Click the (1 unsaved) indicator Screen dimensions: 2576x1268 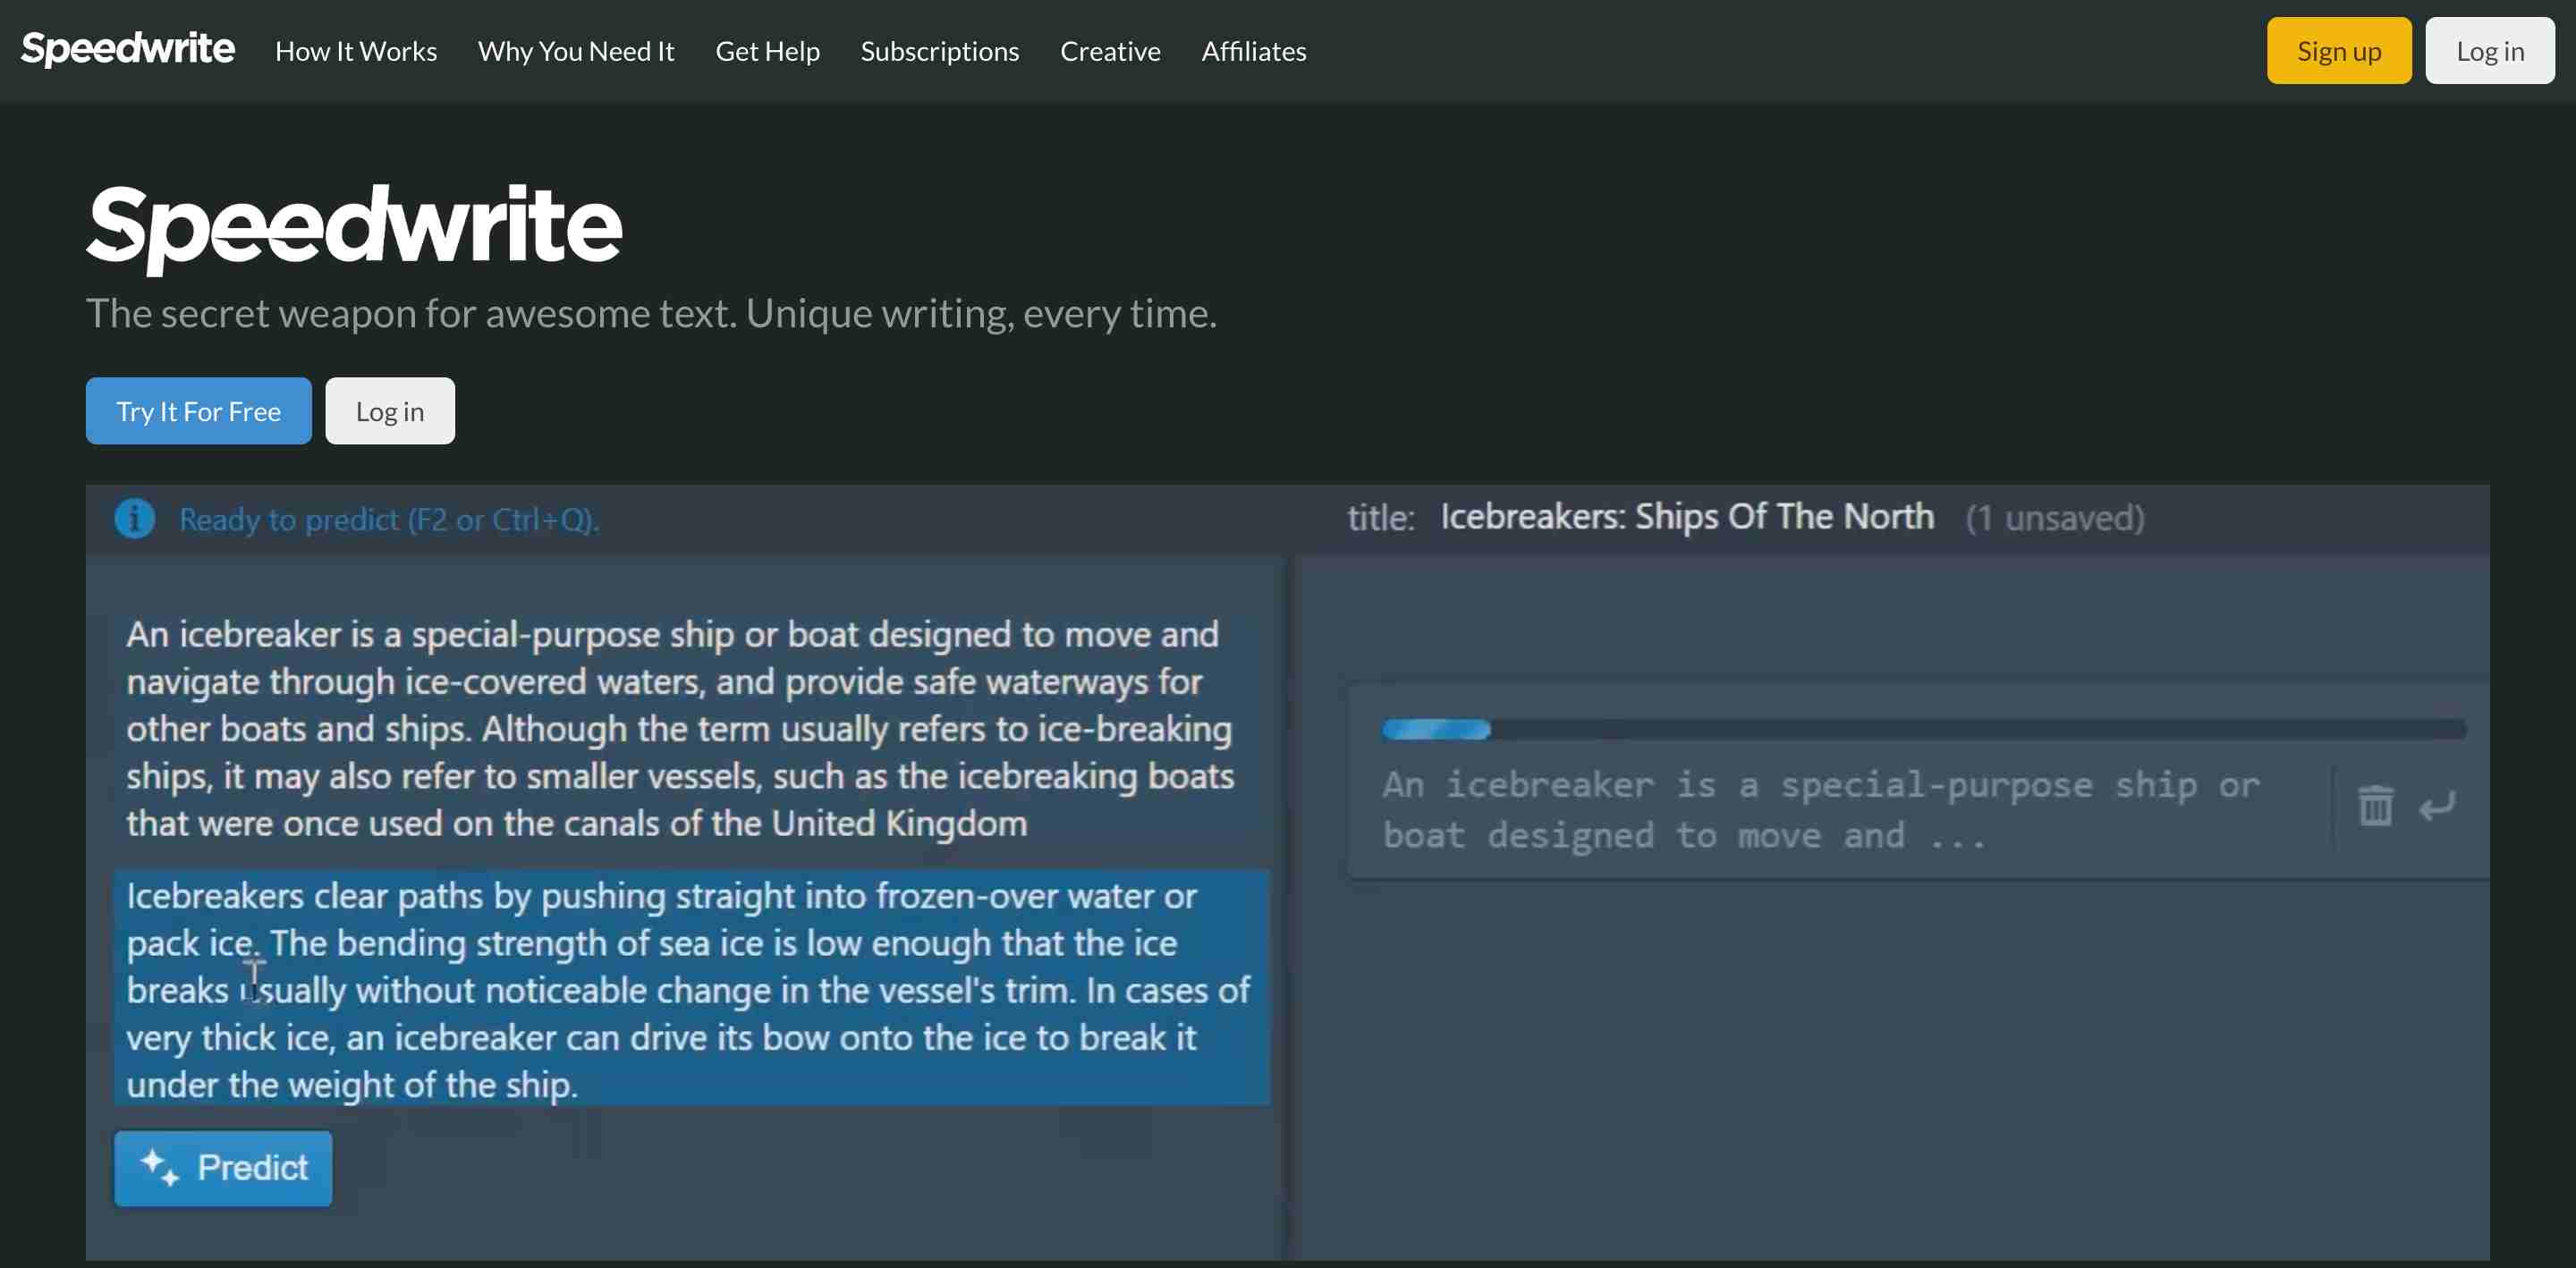pyautogui.click(x=2054, y=519)
